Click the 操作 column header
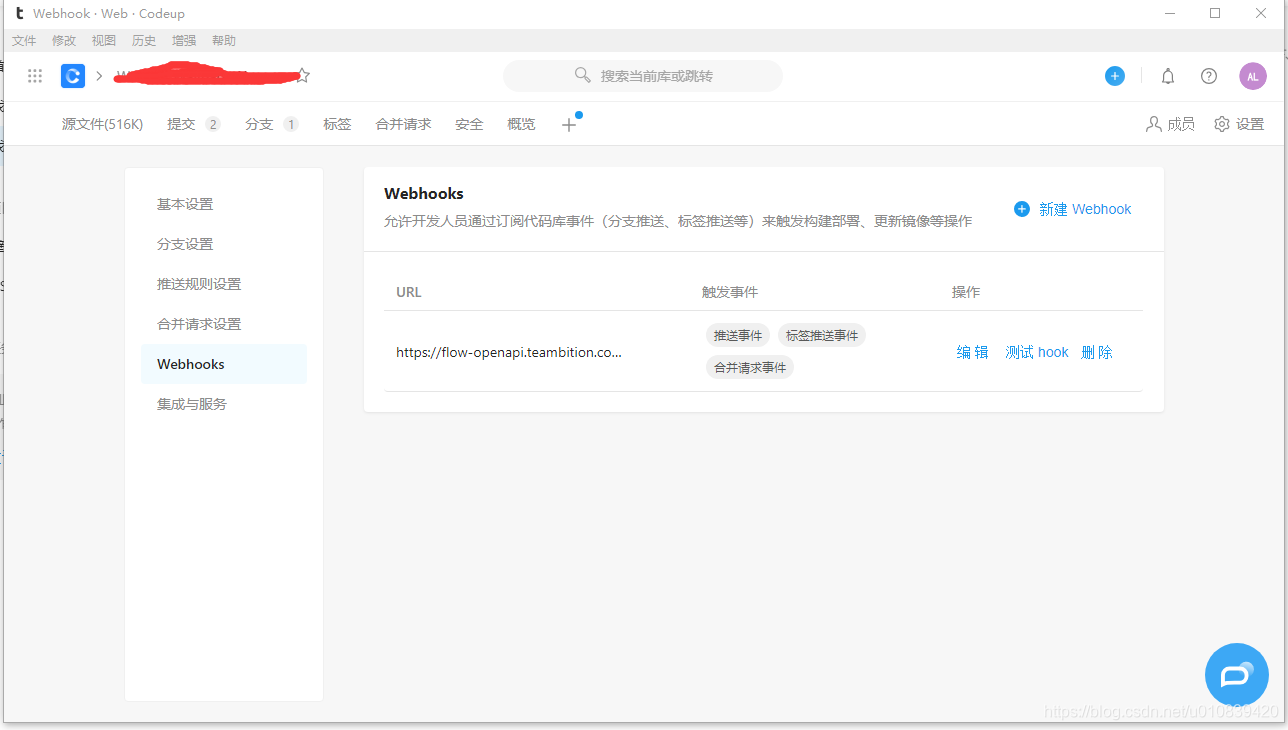Viewport: 1288px width, 730px height. click(966, 292)
